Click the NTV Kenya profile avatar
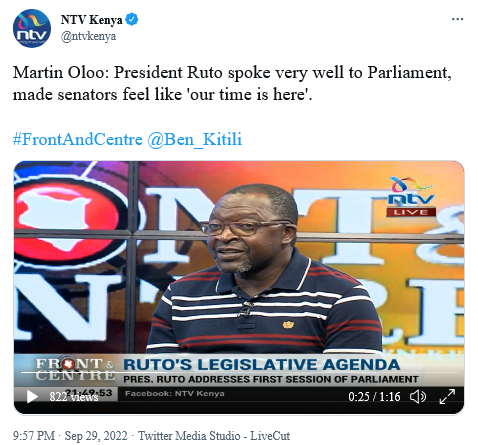Screen dimensions: 478x445 pyautogui.click(x=32, y=28)
